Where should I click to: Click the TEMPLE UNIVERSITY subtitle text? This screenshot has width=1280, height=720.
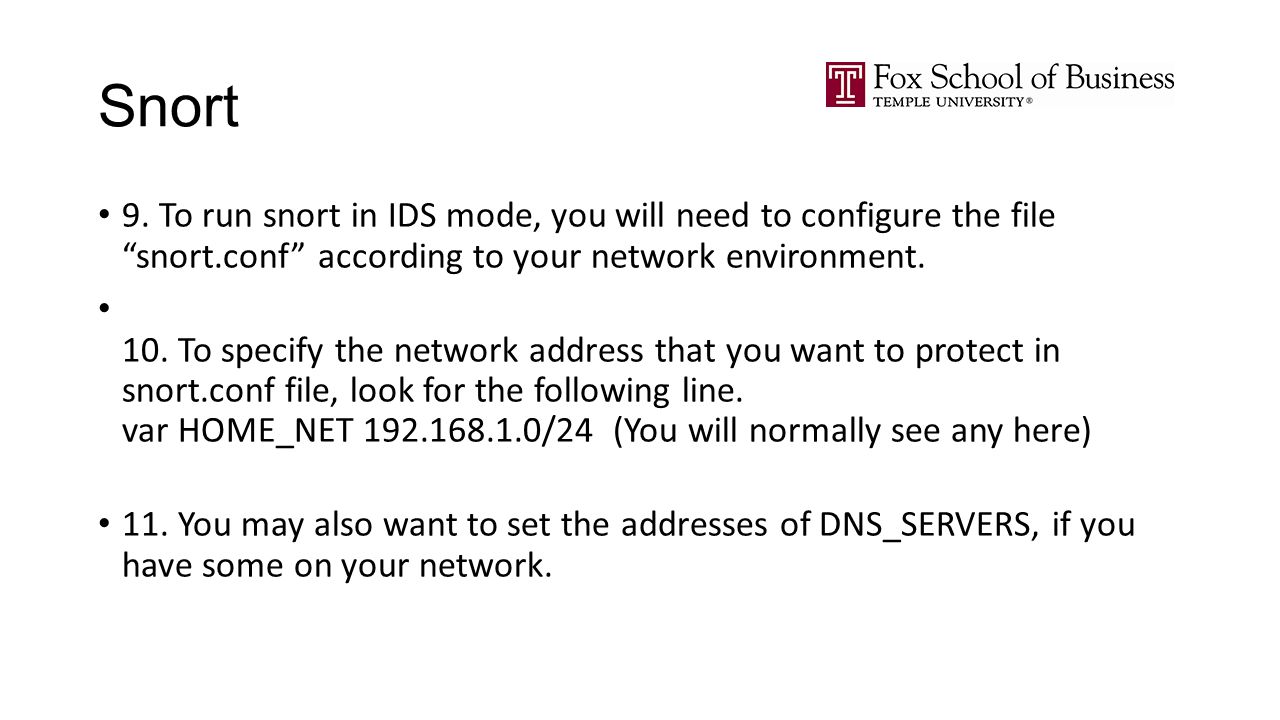[x=948, y=101]
